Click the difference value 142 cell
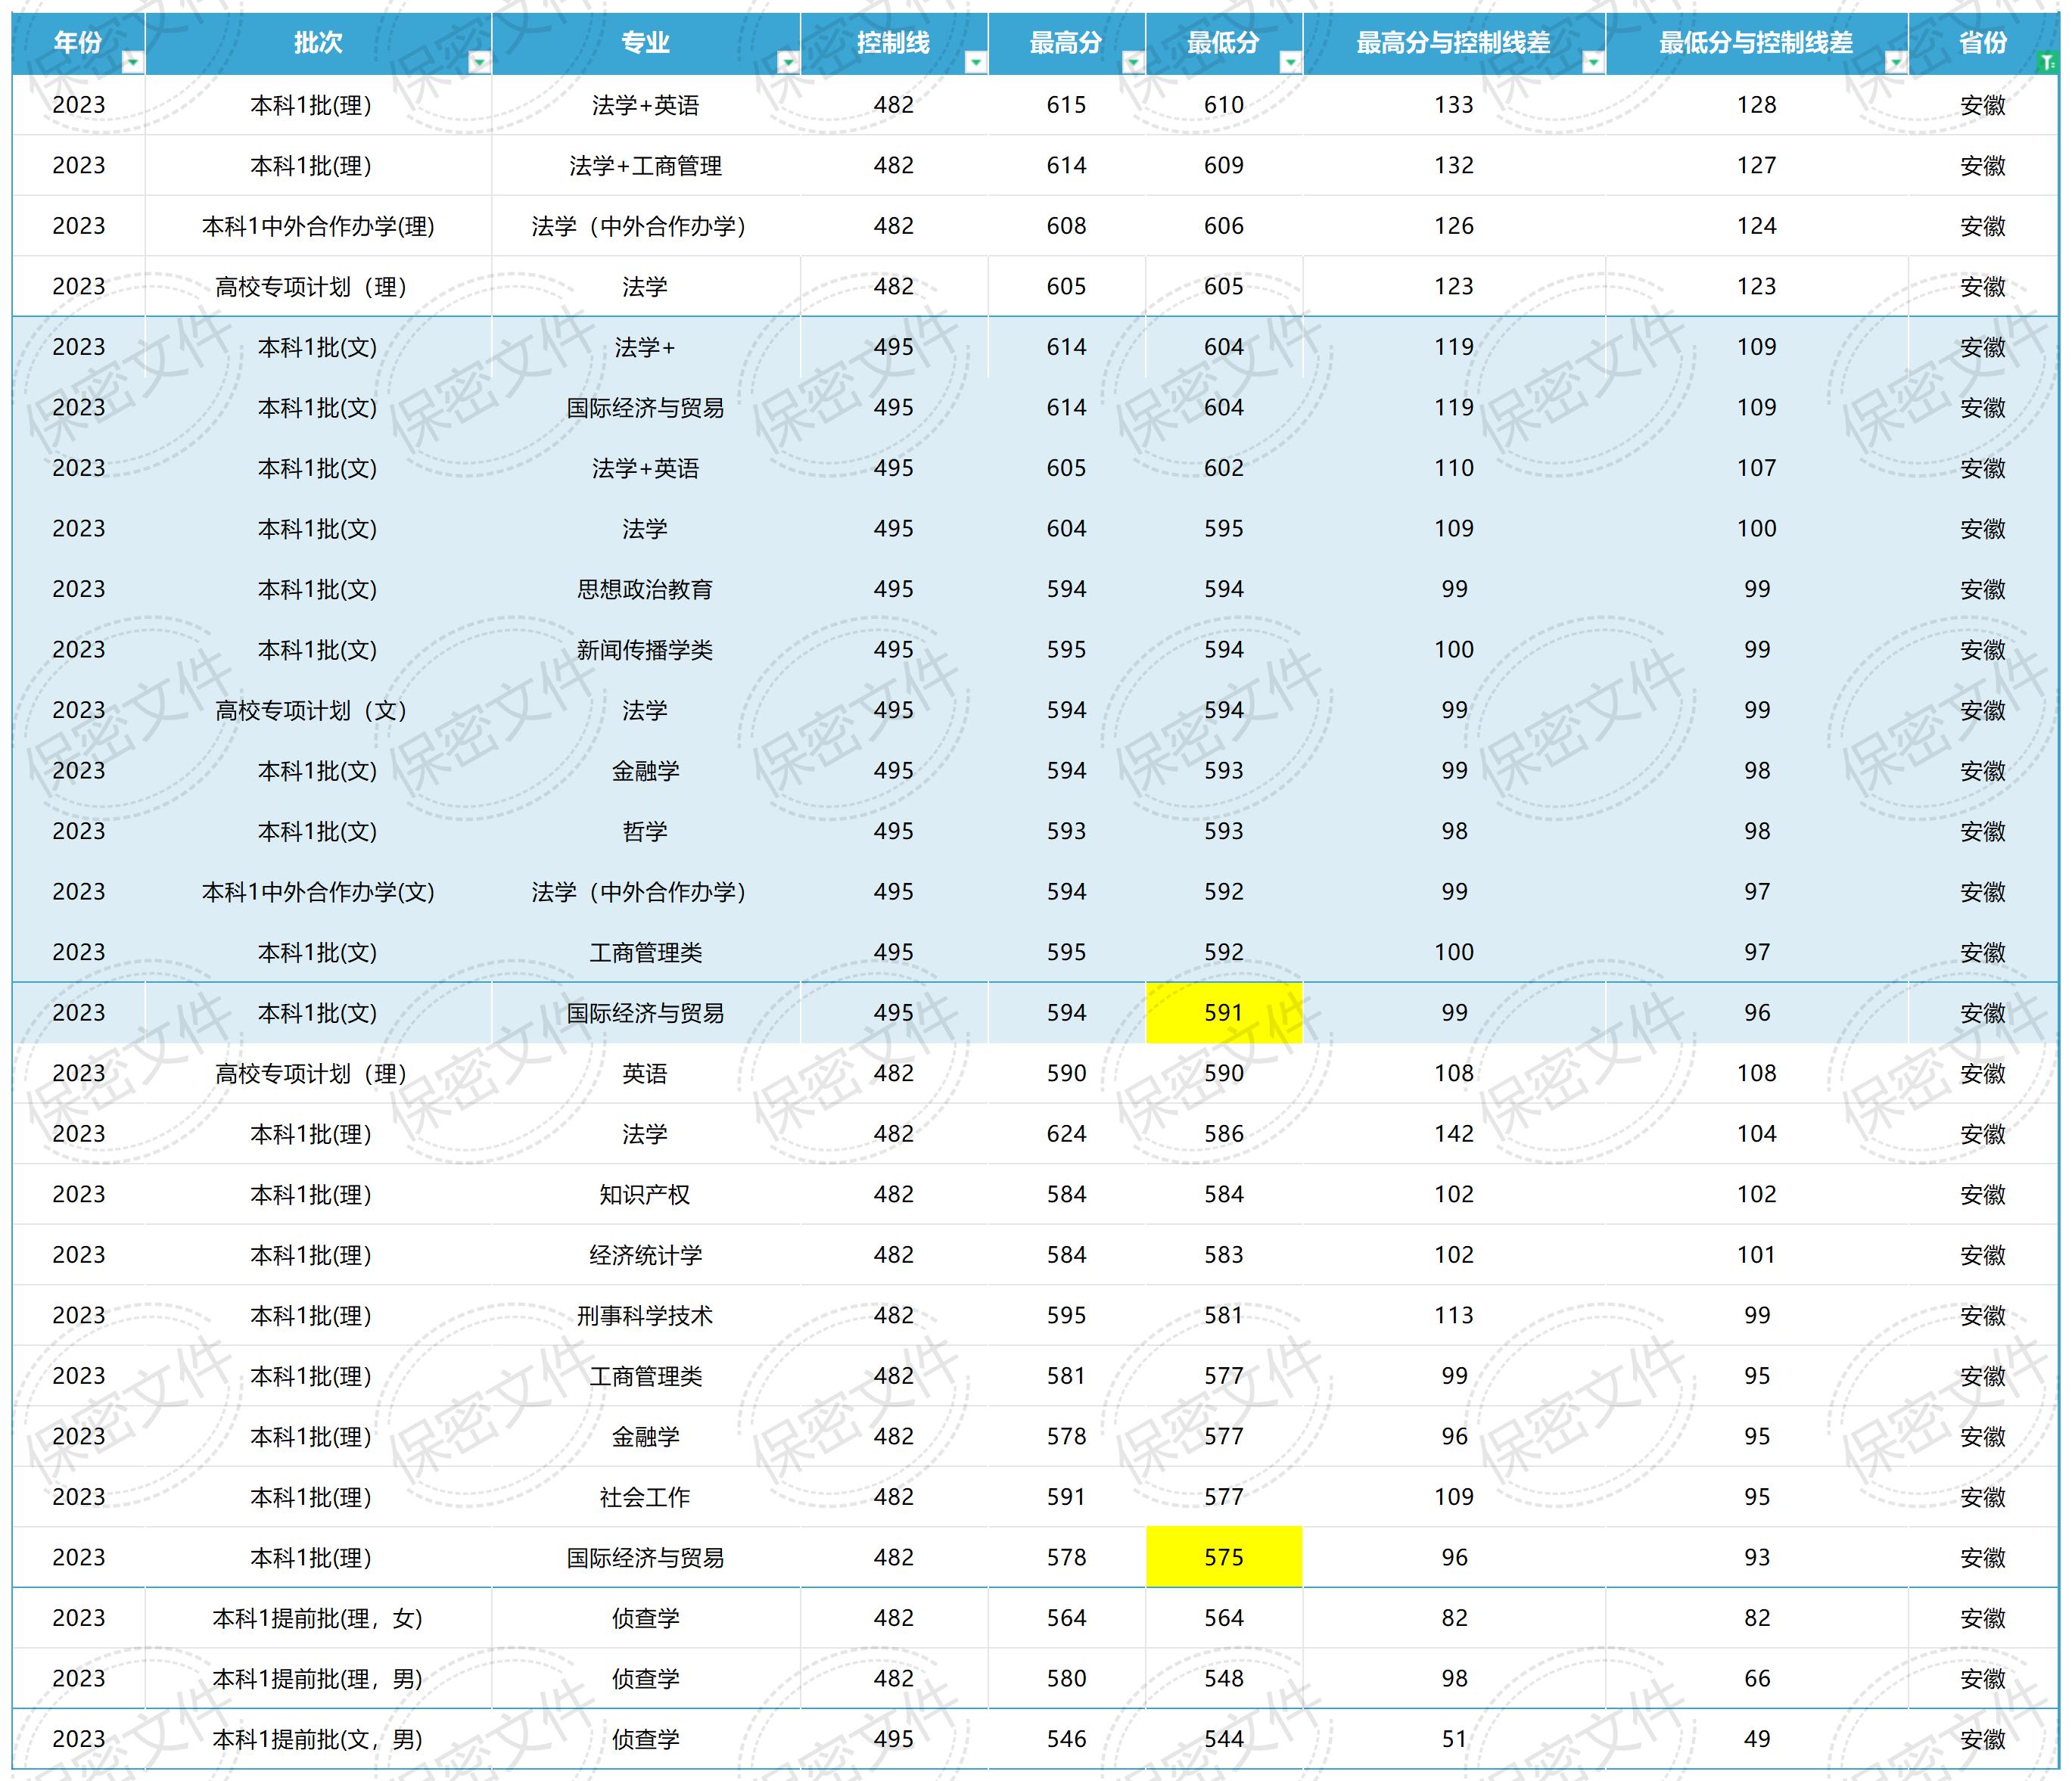The height and width of the screenshot is (1781, 2072). point(1454,1134)
